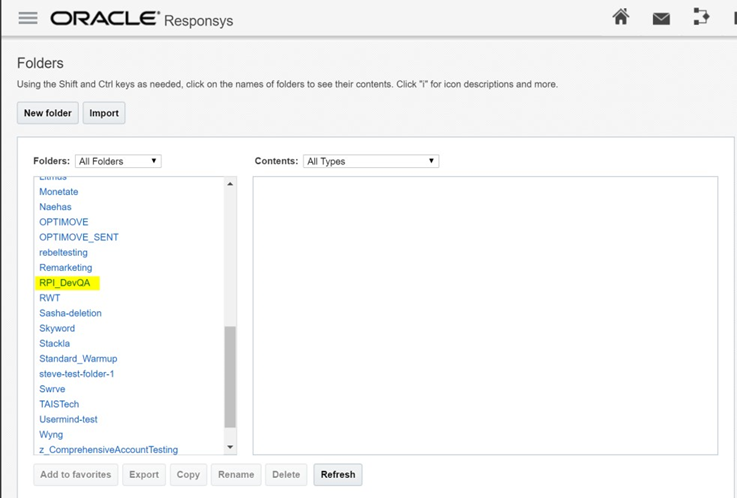Open the OPTIMOVE_SENT folder
Screen dimensions: 737x498
[x=78, y=237]
